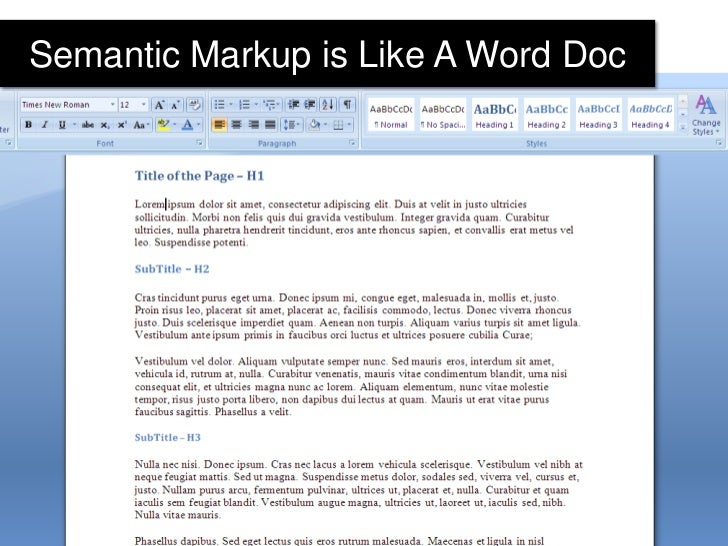Open Change Styles menu

coord(705,115)
